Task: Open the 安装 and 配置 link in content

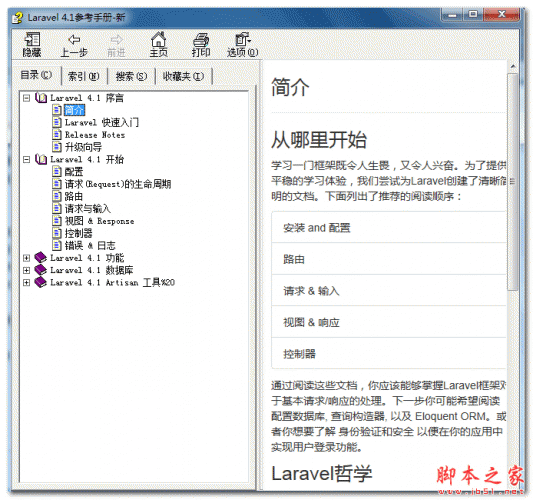Action: 317,228
